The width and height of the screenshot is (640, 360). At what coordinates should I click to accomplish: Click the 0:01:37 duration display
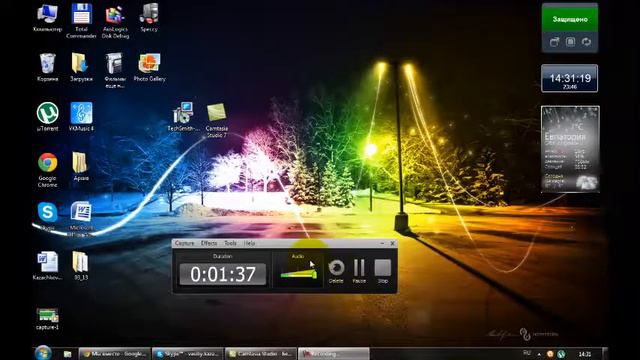tap(223, 274)
